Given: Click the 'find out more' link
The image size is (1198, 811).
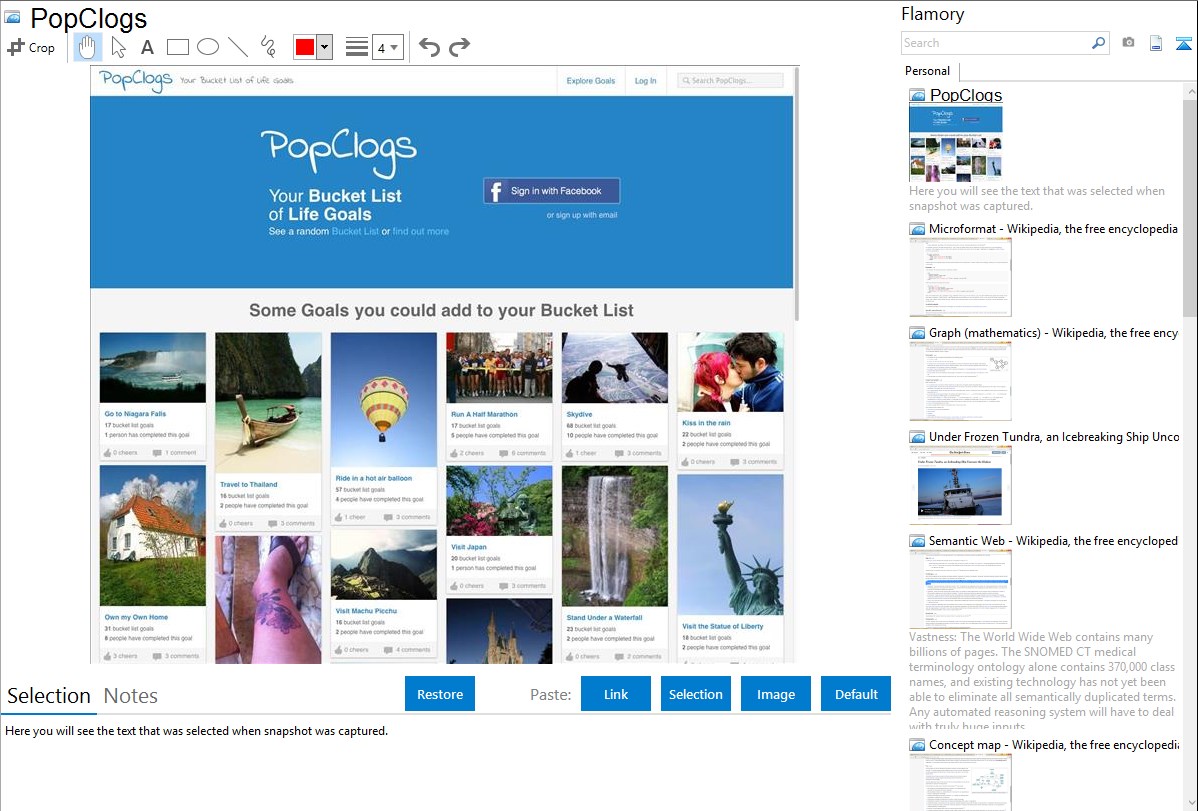Looking at the screenshot, I should (420, 231).
